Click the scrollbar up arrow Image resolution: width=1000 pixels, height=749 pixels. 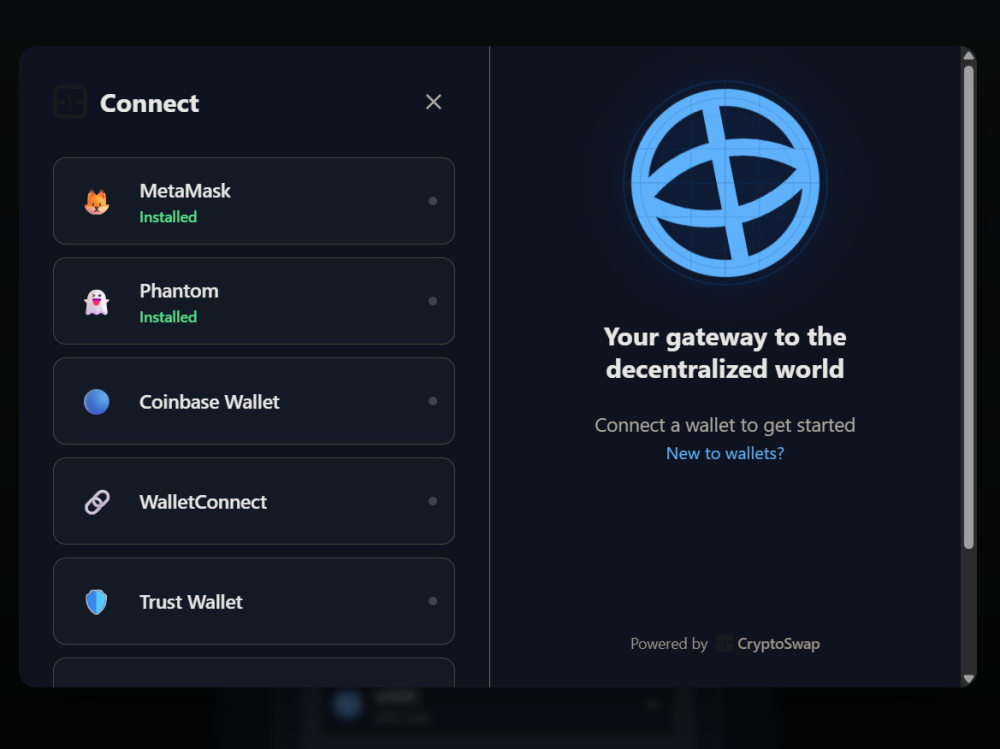click(969, 56)
